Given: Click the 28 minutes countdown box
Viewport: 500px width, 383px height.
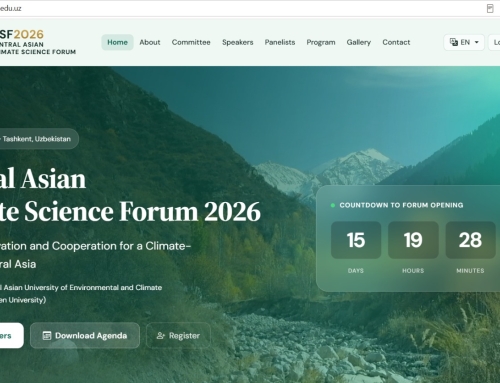Looking at the screenshot, I should (x=470, y=240).
